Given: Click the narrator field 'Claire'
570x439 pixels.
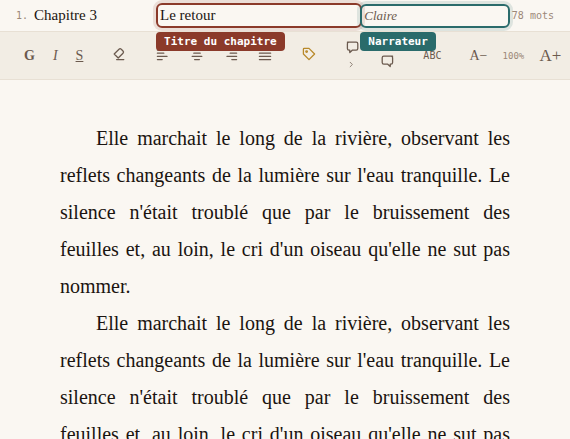Looking at the screenshot, I should (435, 16).
